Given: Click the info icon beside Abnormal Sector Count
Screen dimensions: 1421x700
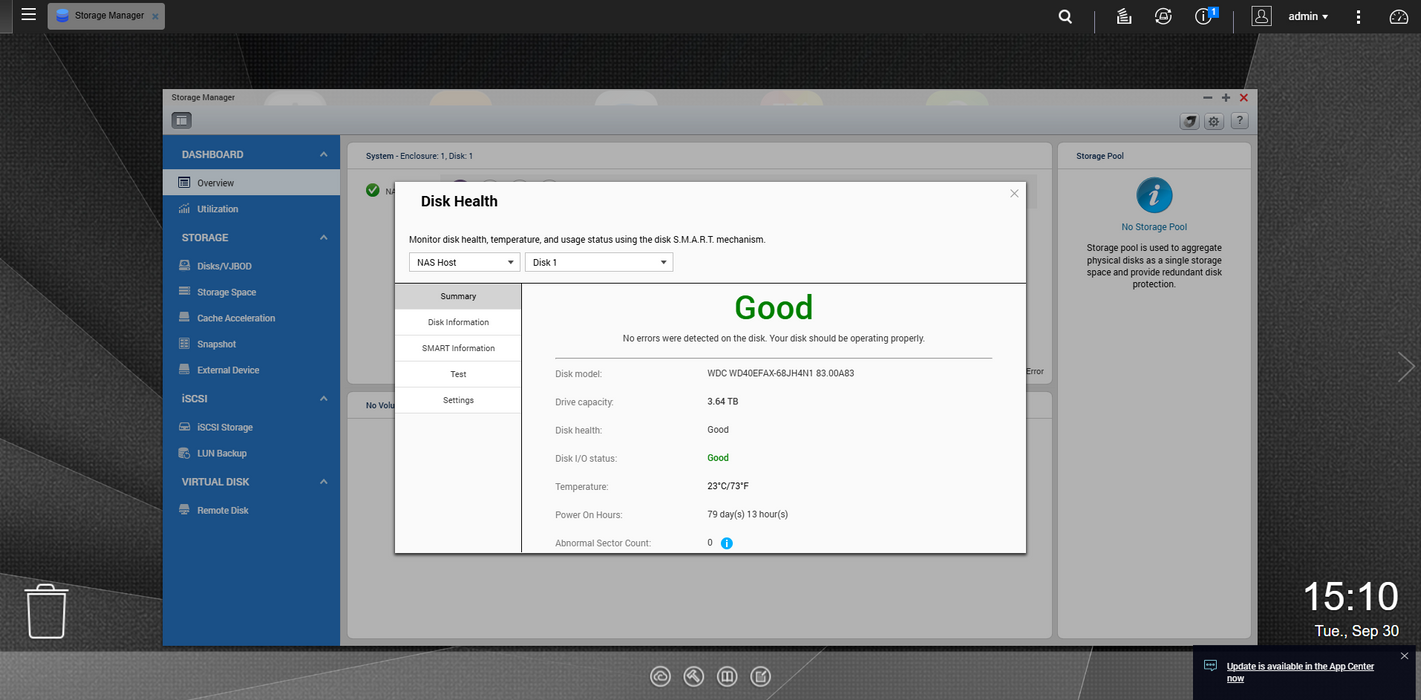Looking at the screenshot, I should tap(727, 543).
